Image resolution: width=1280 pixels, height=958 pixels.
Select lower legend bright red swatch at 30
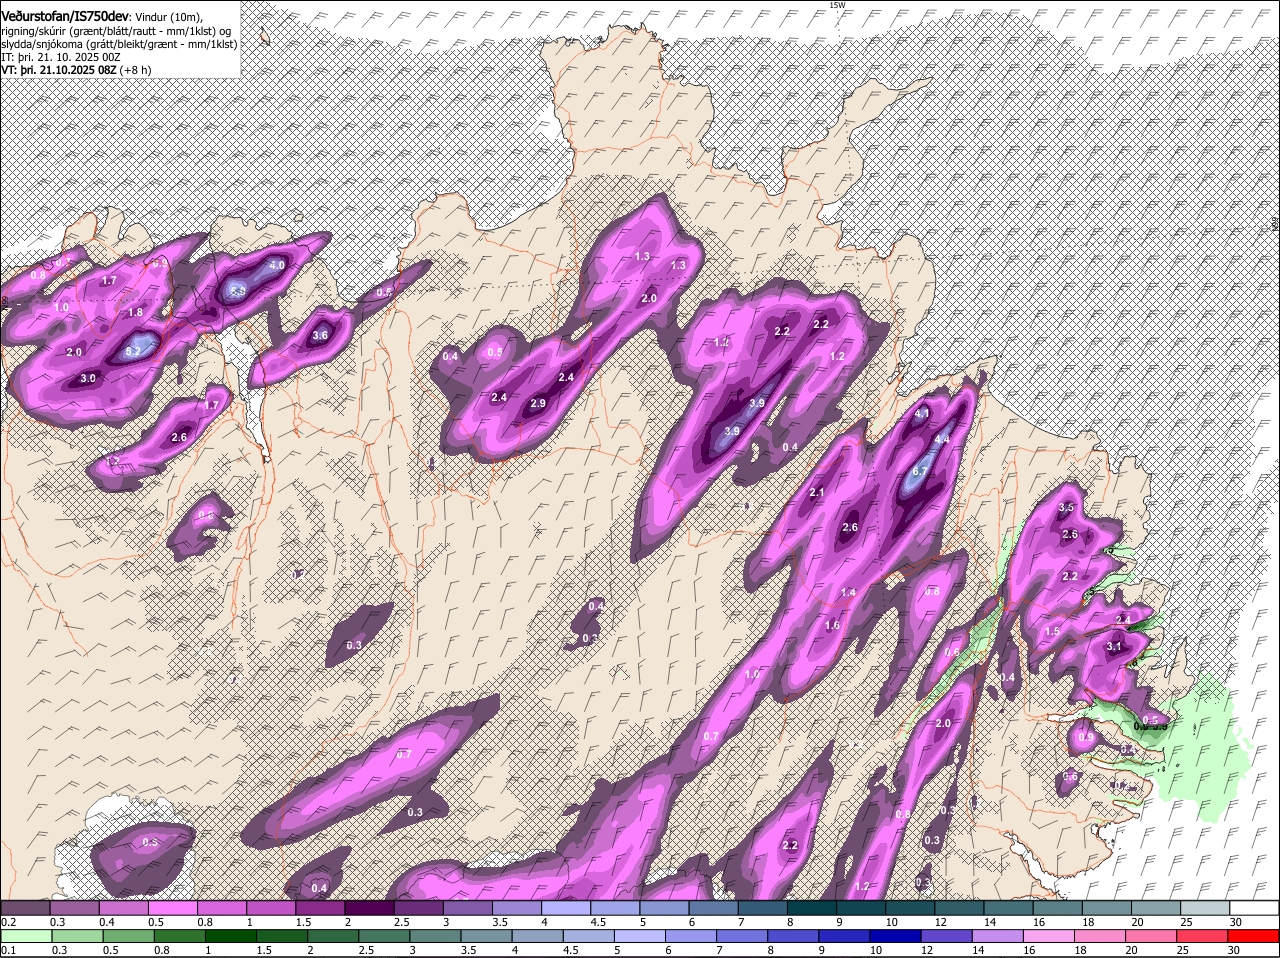(x=1256, y=936)
